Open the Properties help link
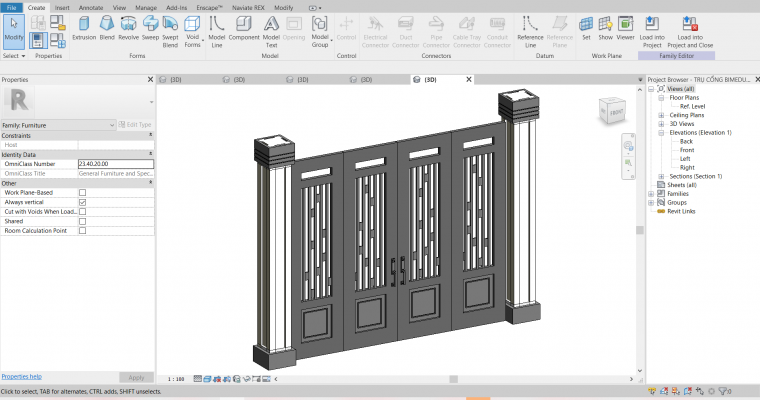The image size is (760, 400). tap(21, 376)
